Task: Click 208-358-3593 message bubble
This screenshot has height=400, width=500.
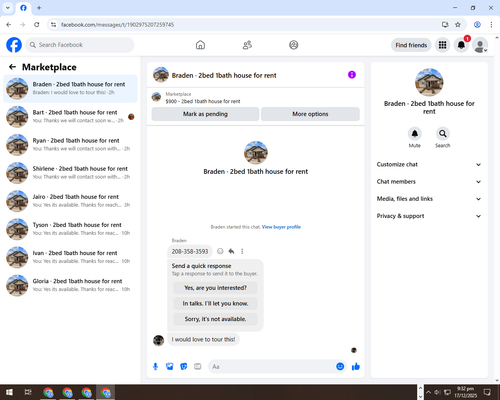Action: pyautogui.click(x=190, y=251)
